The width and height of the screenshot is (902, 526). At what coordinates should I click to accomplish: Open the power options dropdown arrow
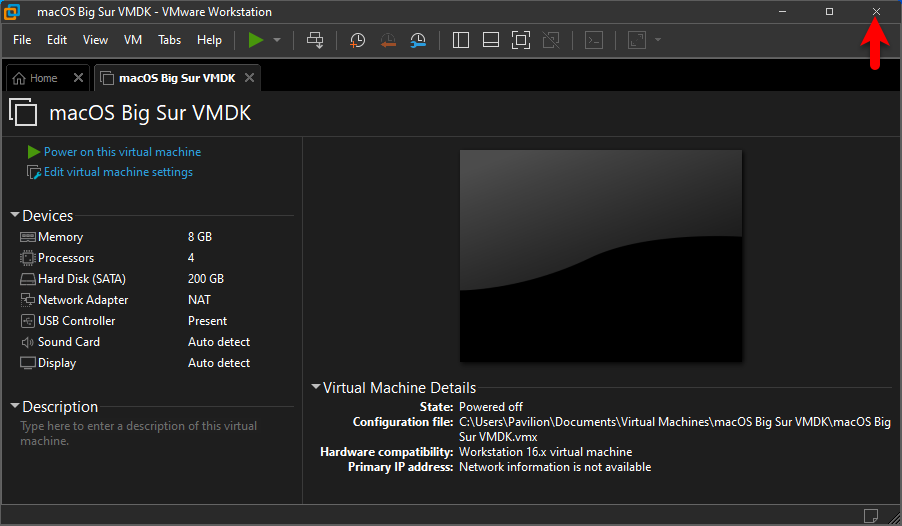[277, 40]
